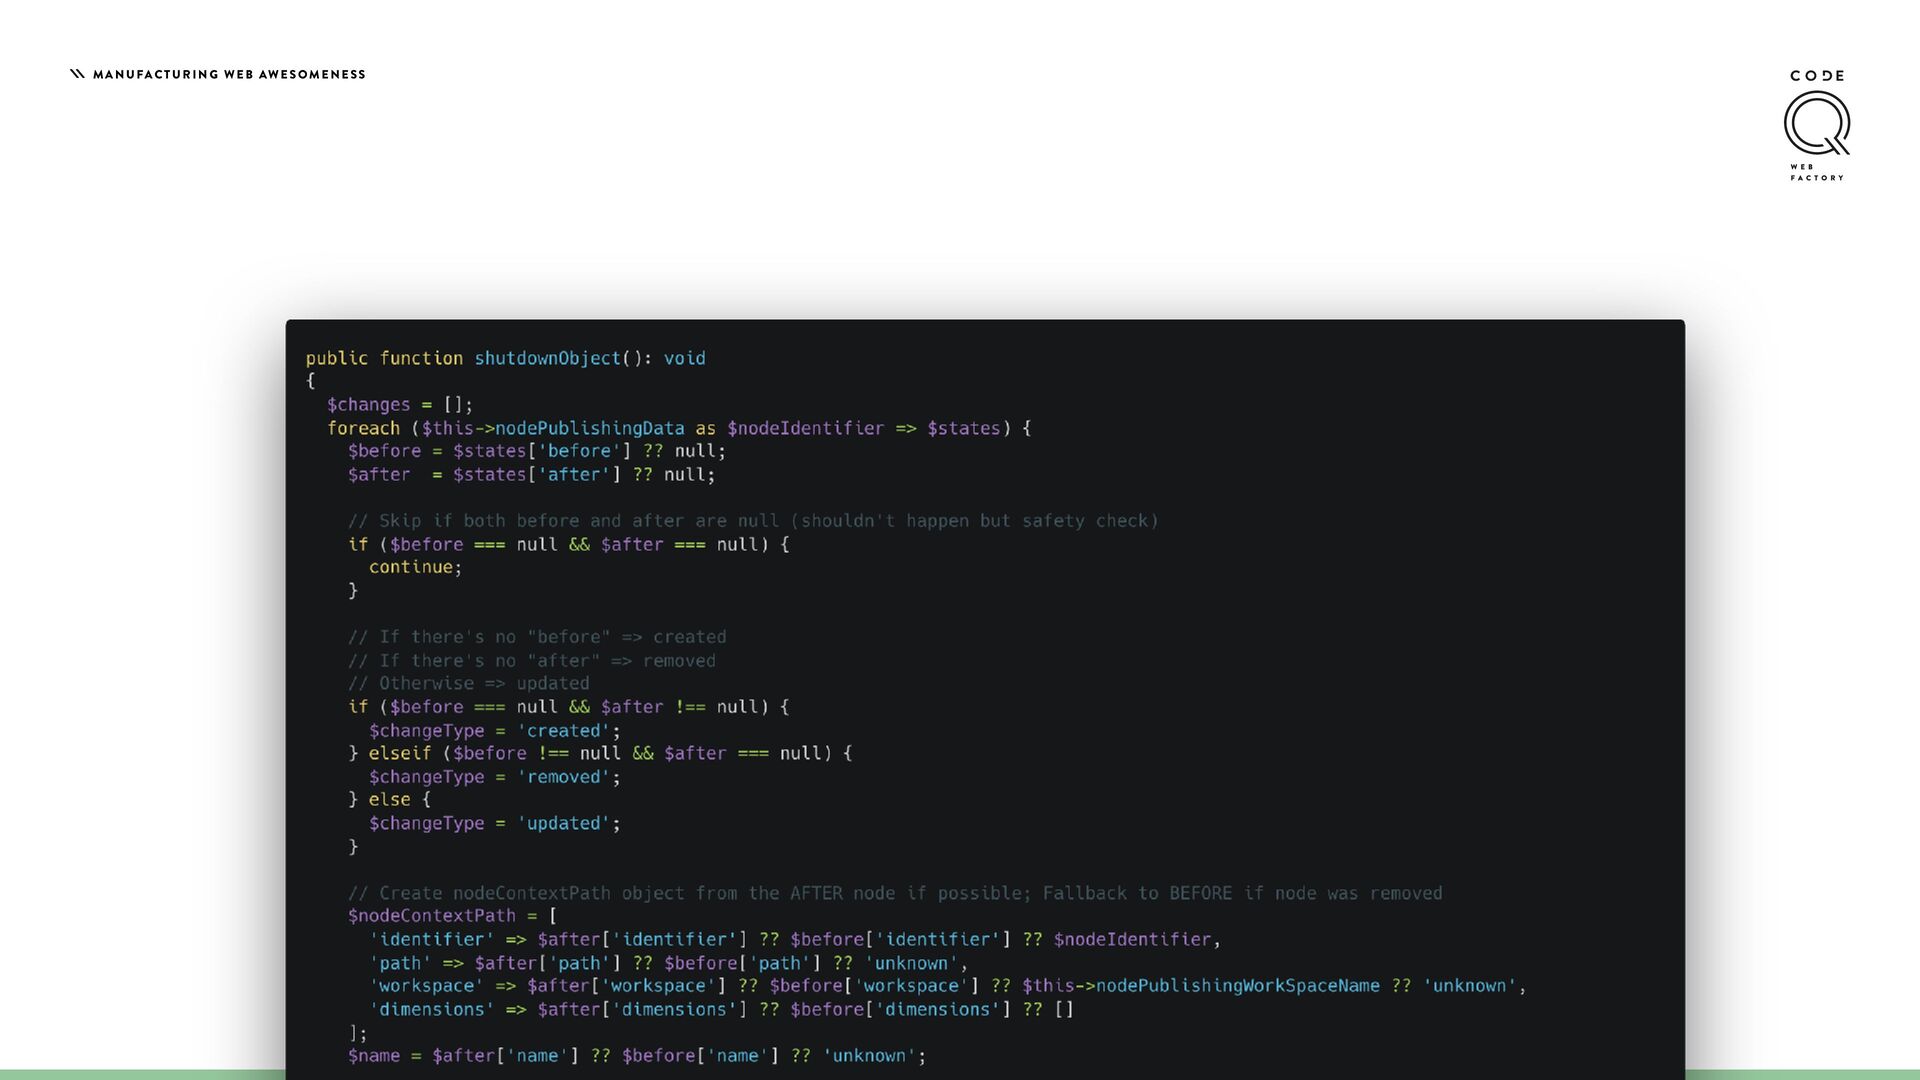1920x1080 pixels.
Task: Click the $changes variable declaration
Action: (x=368, y=405)
